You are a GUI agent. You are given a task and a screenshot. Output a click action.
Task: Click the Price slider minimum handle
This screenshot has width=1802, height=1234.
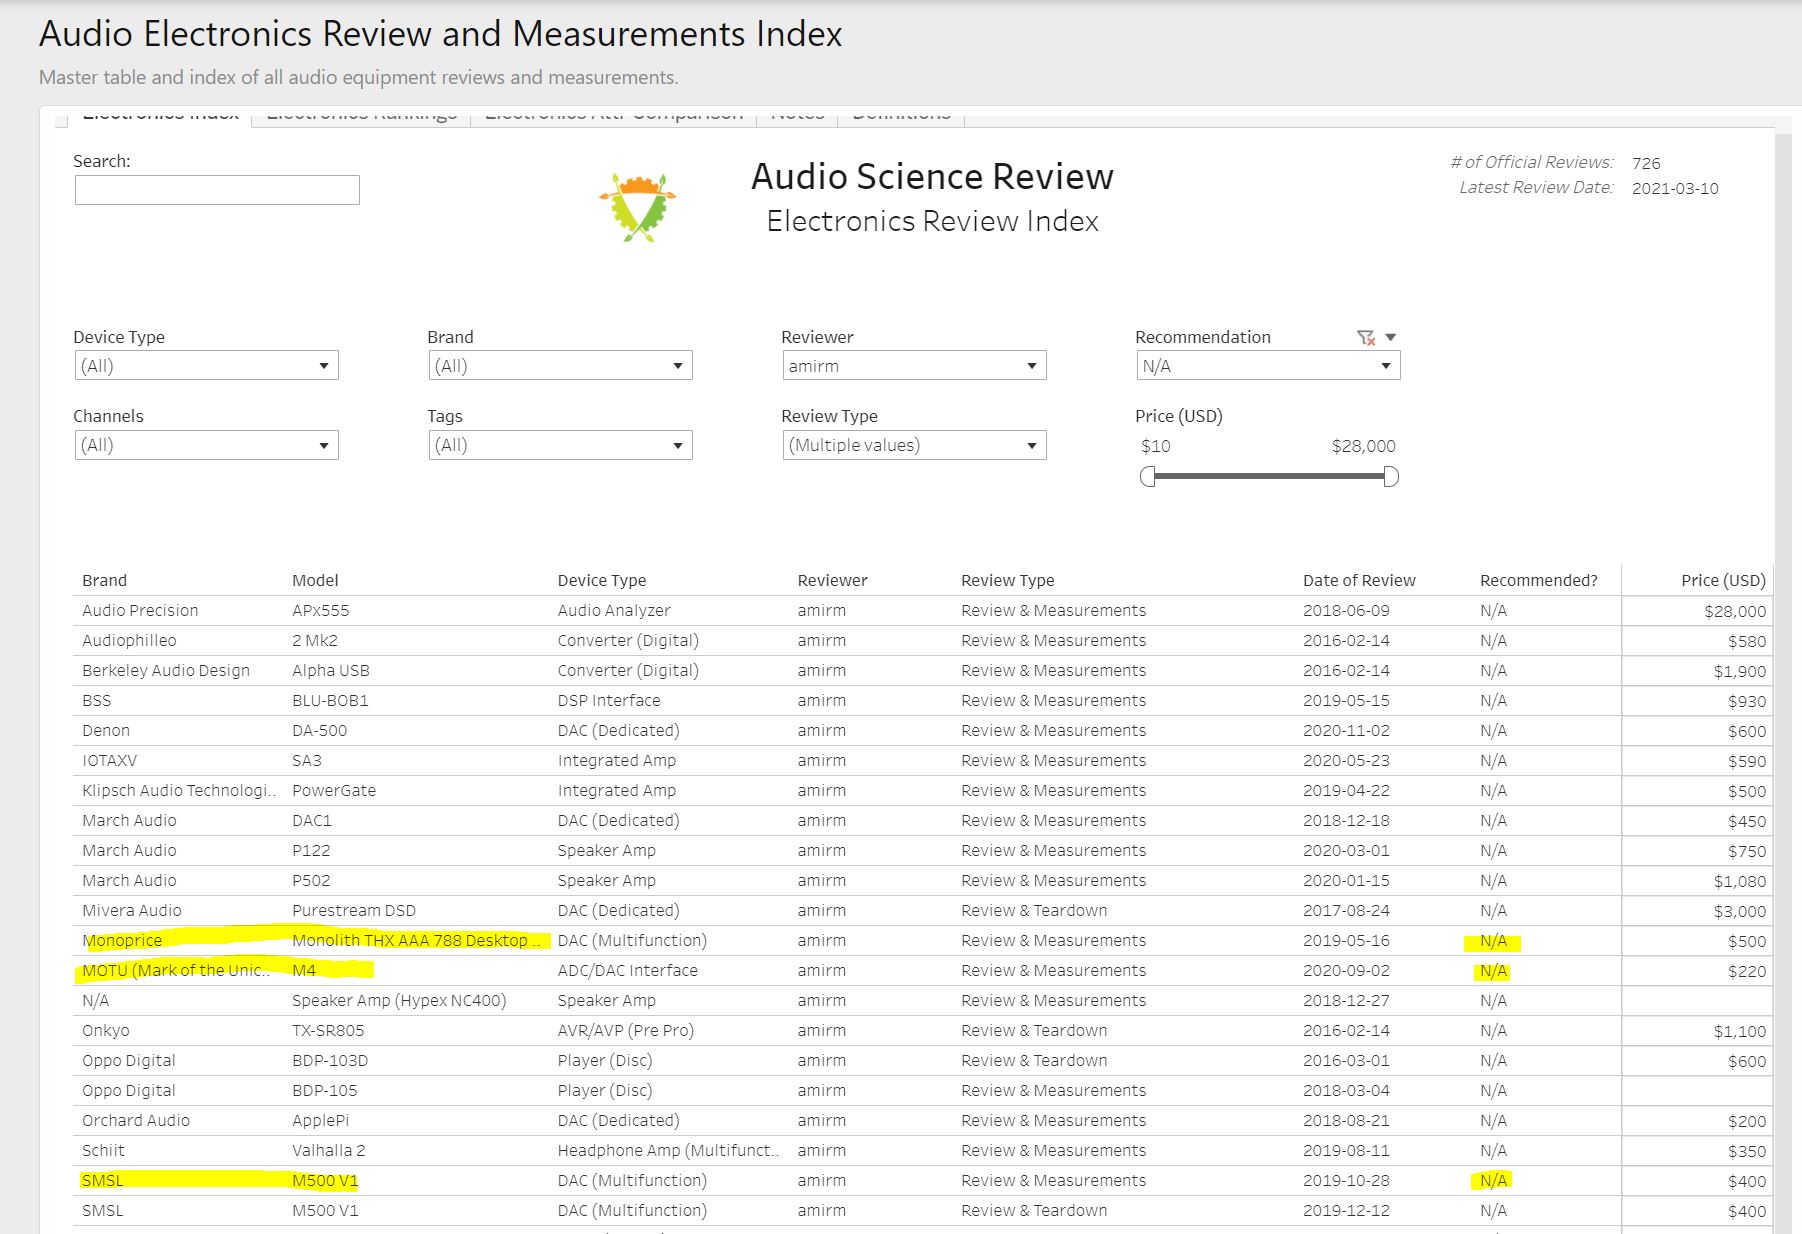[x=1148, y=477]
